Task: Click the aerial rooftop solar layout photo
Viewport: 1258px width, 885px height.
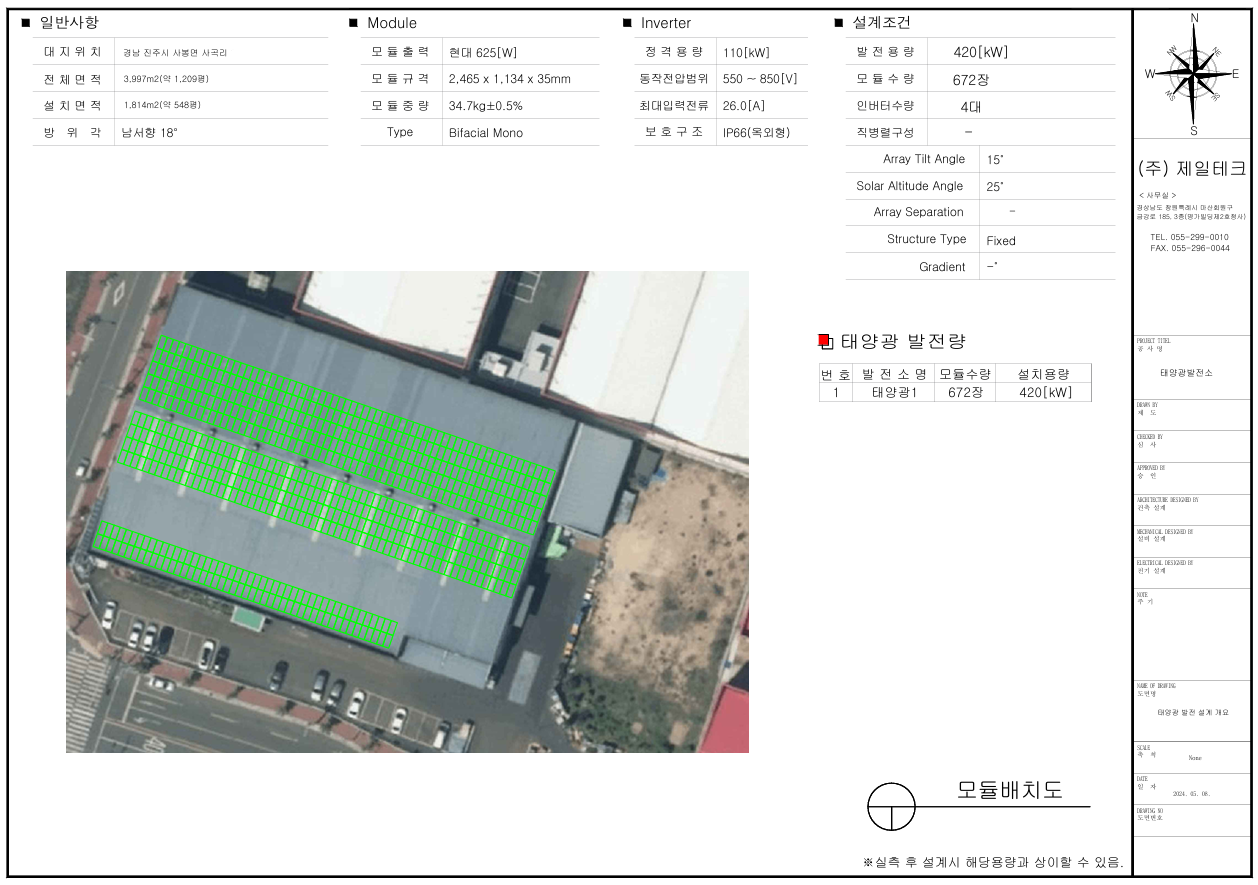Action: pyautogui.click(x=407, y=511)
